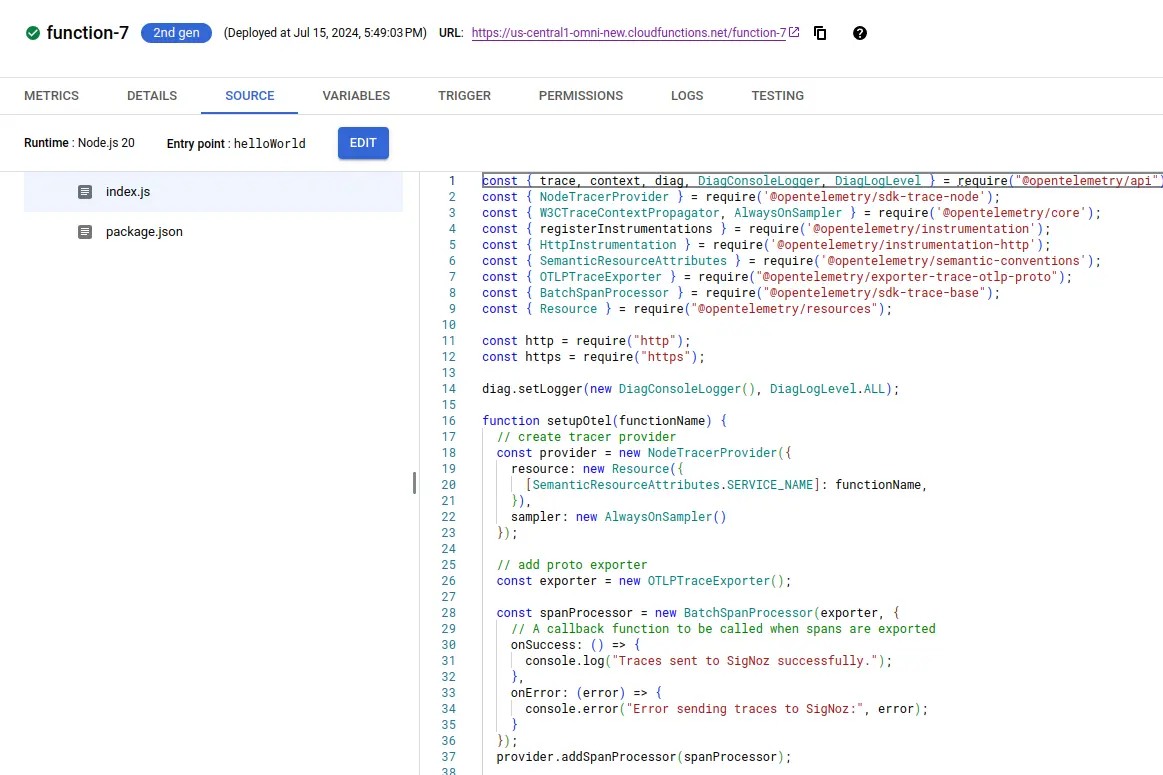Click the green deployed status checkmark icon

point(33,33)
